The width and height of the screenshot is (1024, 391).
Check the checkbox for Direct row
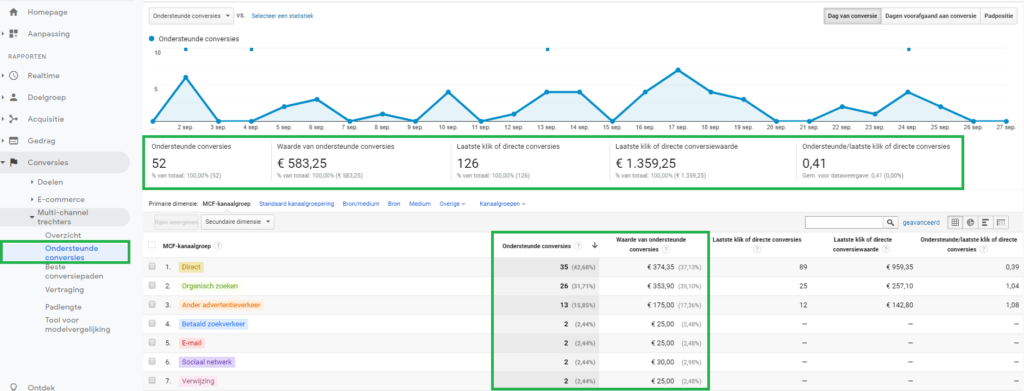coord(152,267)
